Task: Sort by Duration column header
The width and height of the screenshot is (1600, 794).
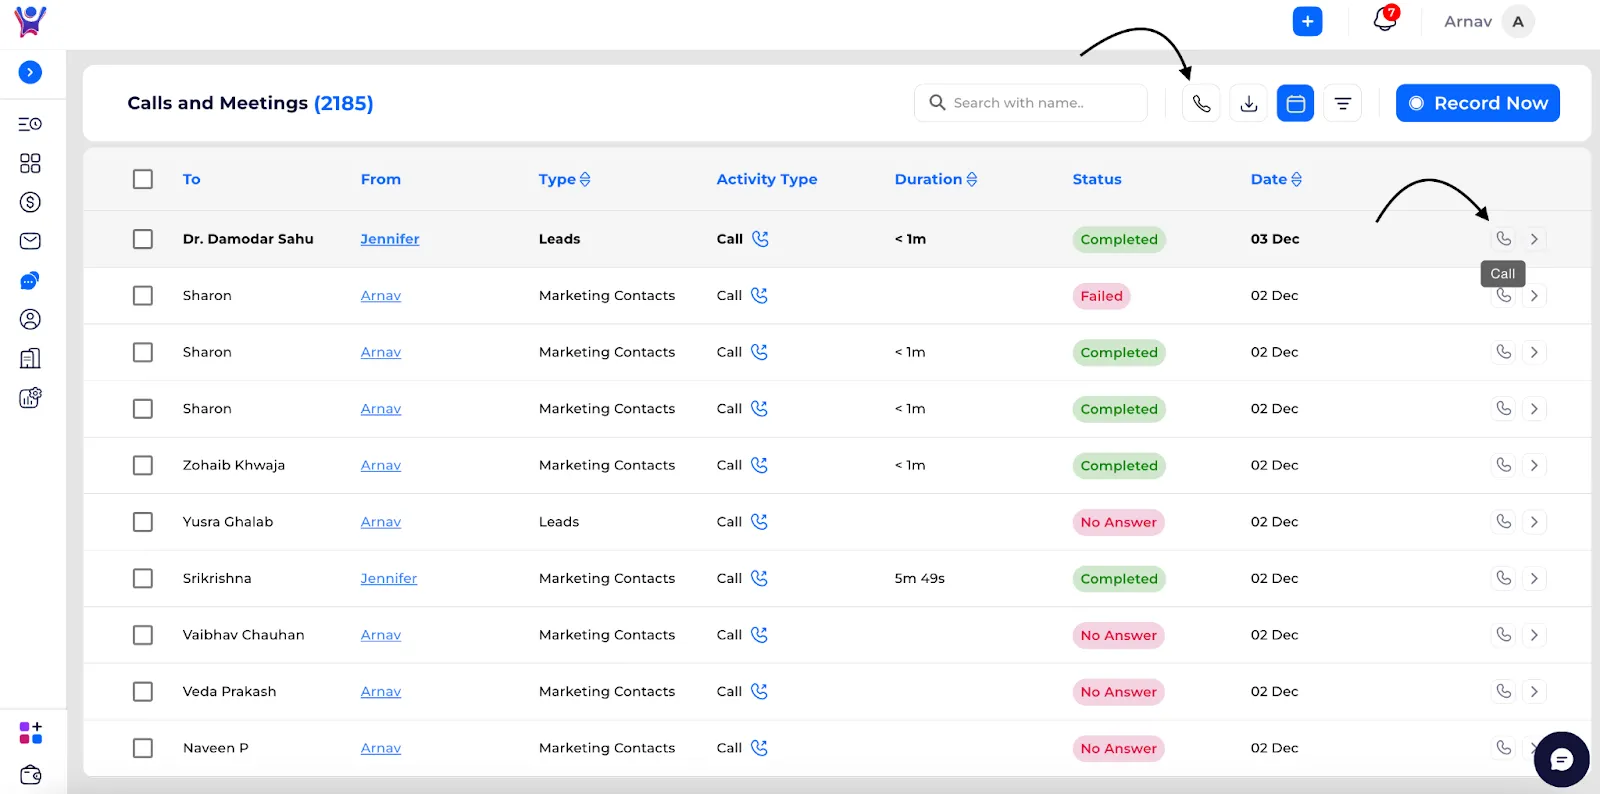Action: coord(936,179)
